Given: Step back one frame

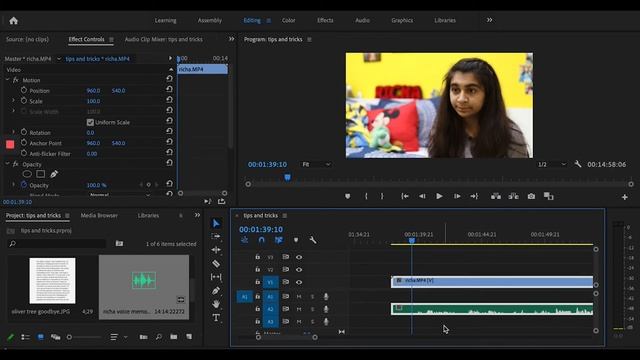Looking at the screenshot, I should click(422, 196).
